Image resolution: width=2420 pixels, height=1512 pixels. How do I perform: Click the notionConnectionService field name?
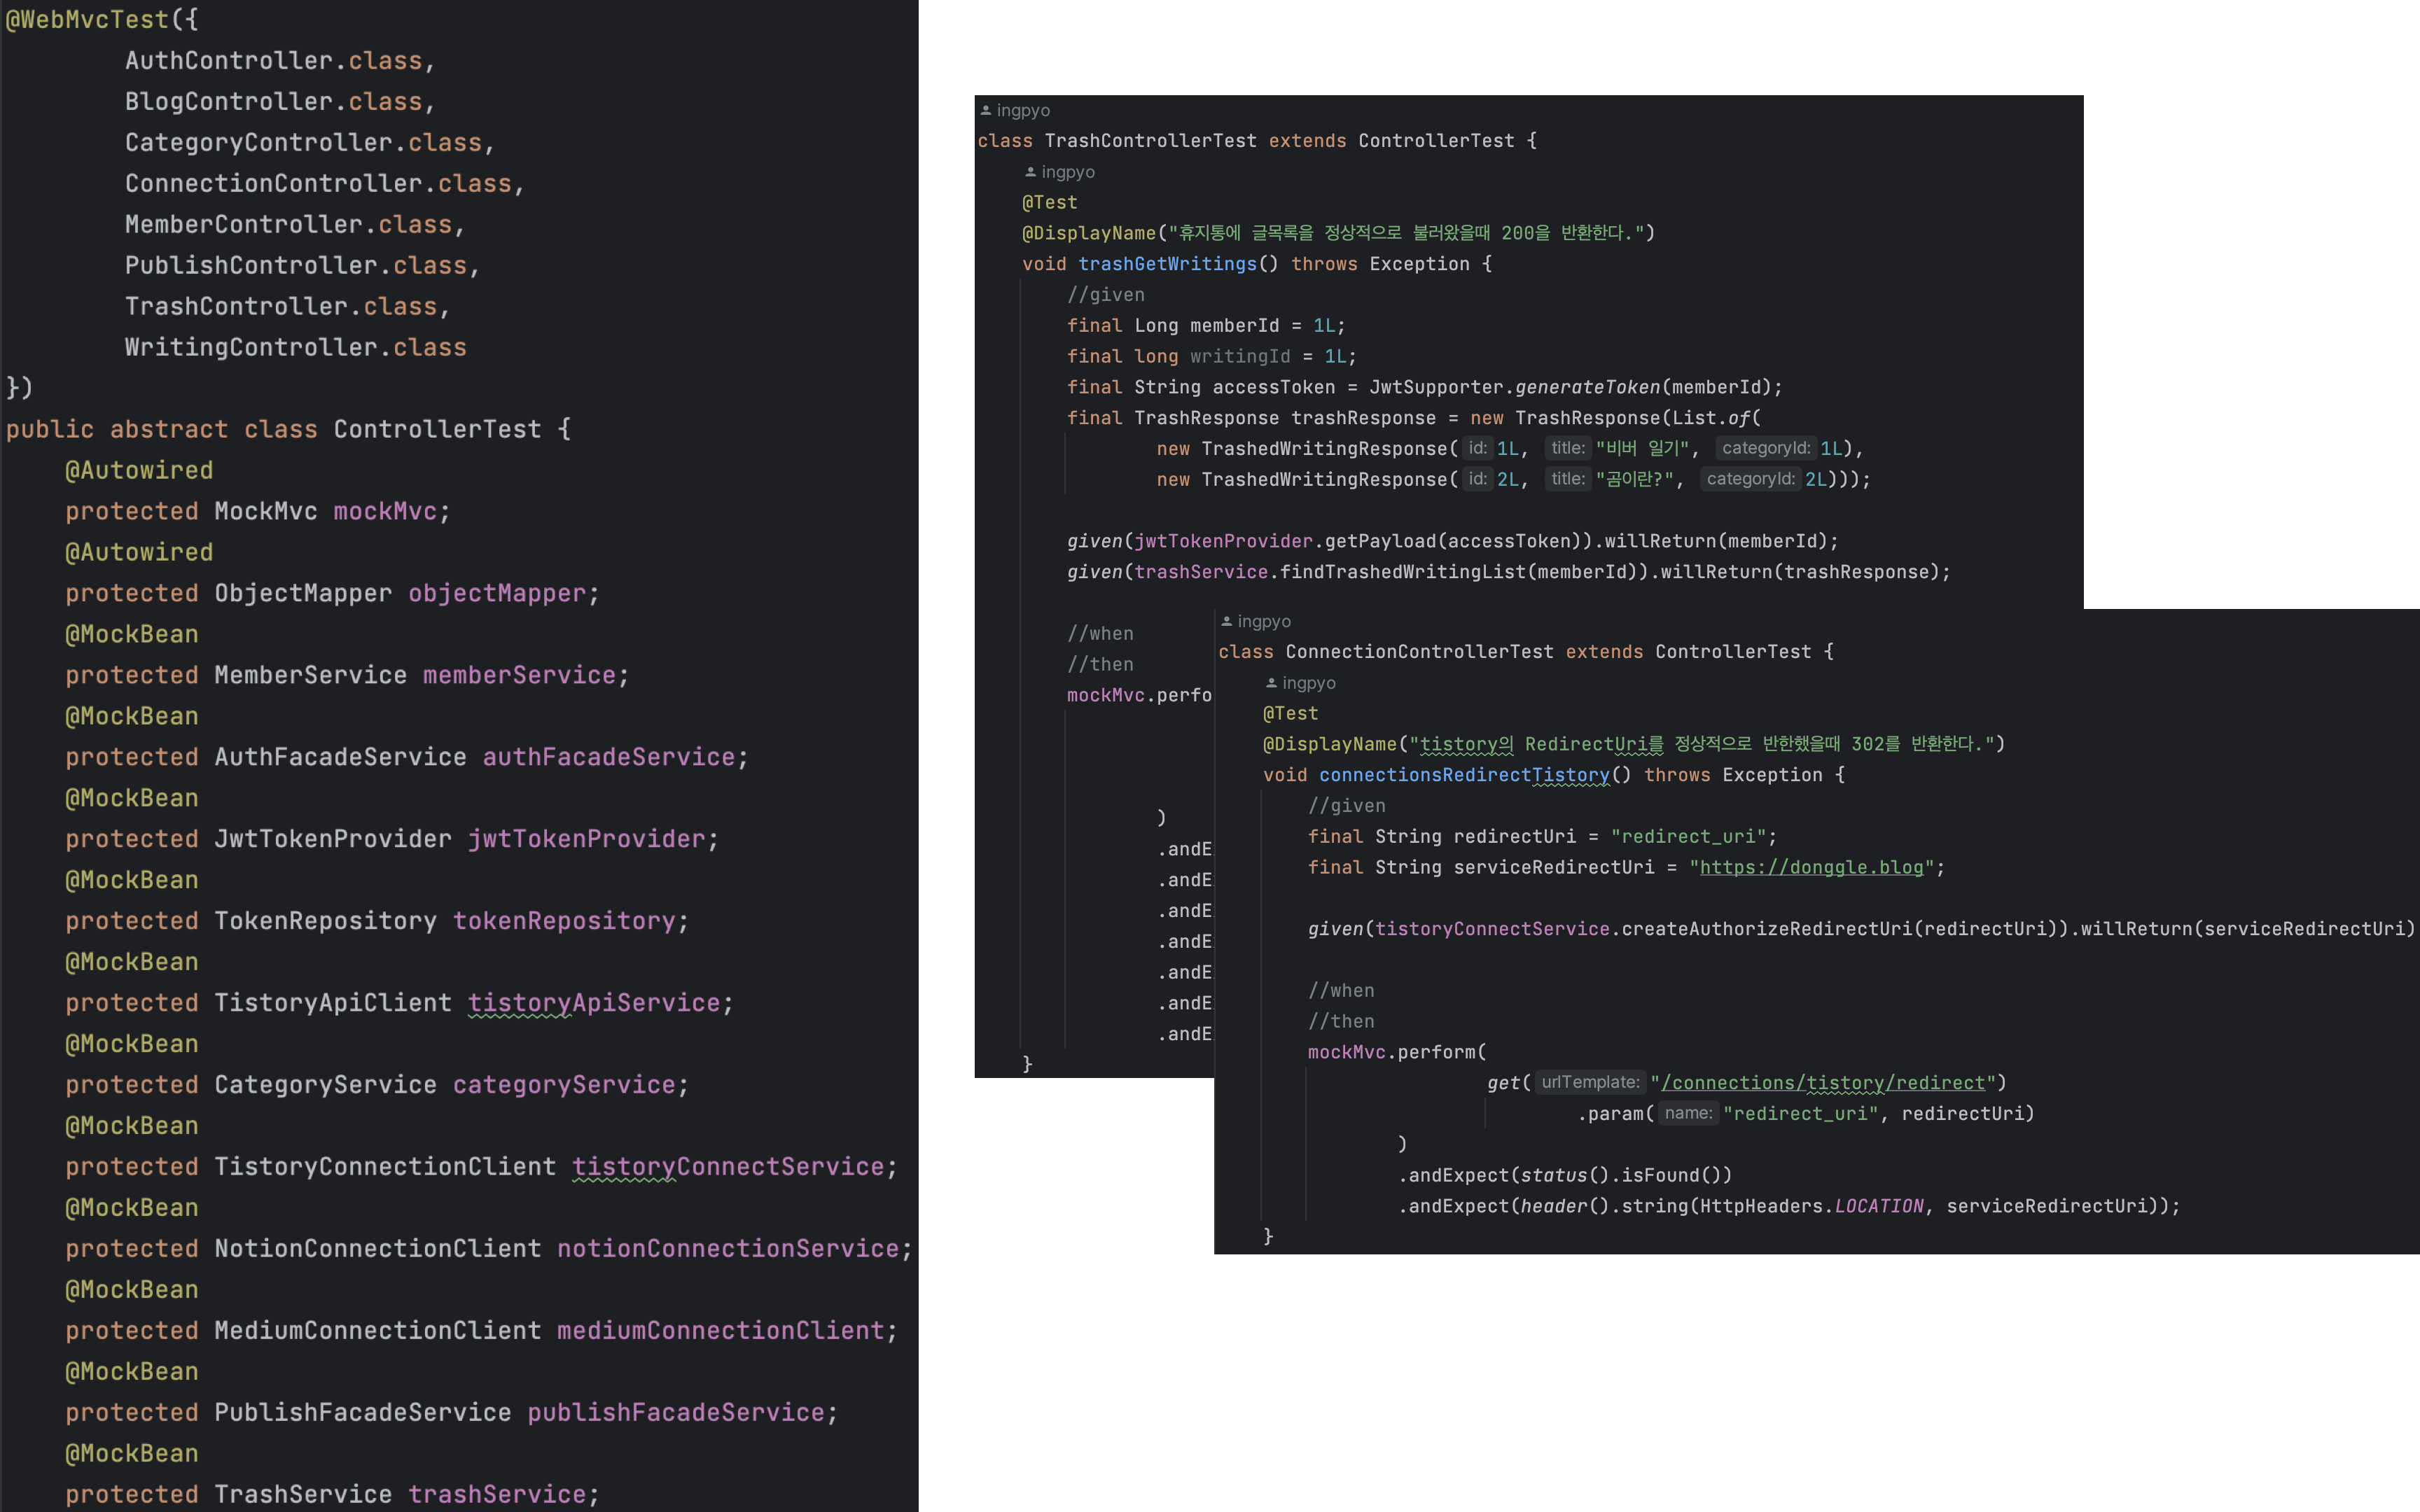[728, 1250]
